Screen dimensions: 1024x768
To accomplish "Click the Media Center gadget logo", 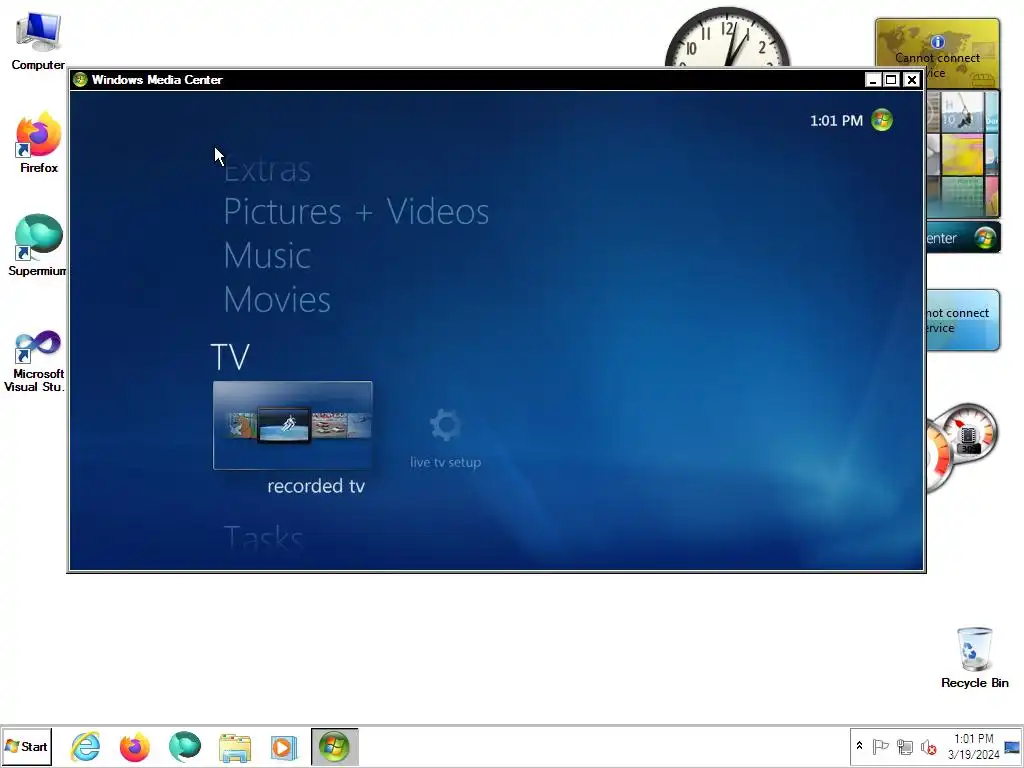I will coord(985,238).
